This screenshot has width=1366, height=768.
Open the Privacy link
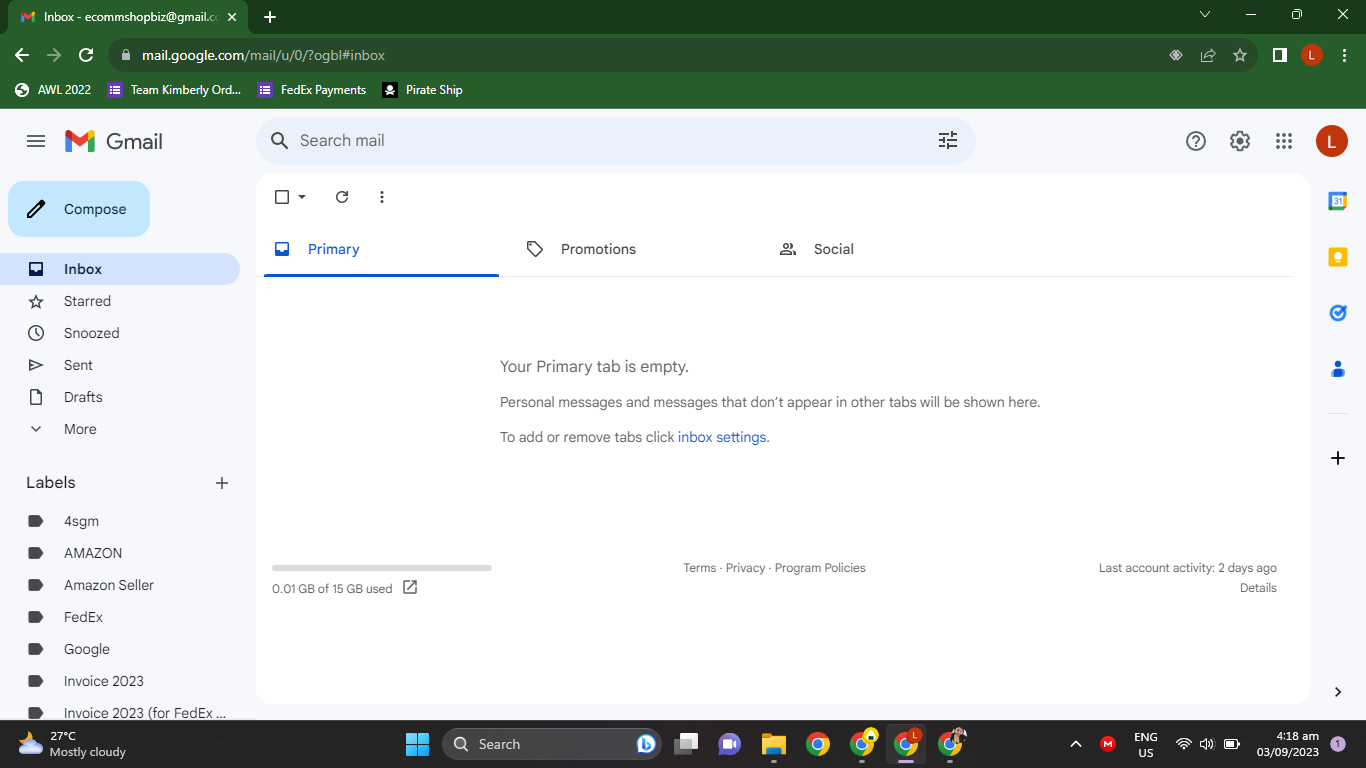pos(745,568)
